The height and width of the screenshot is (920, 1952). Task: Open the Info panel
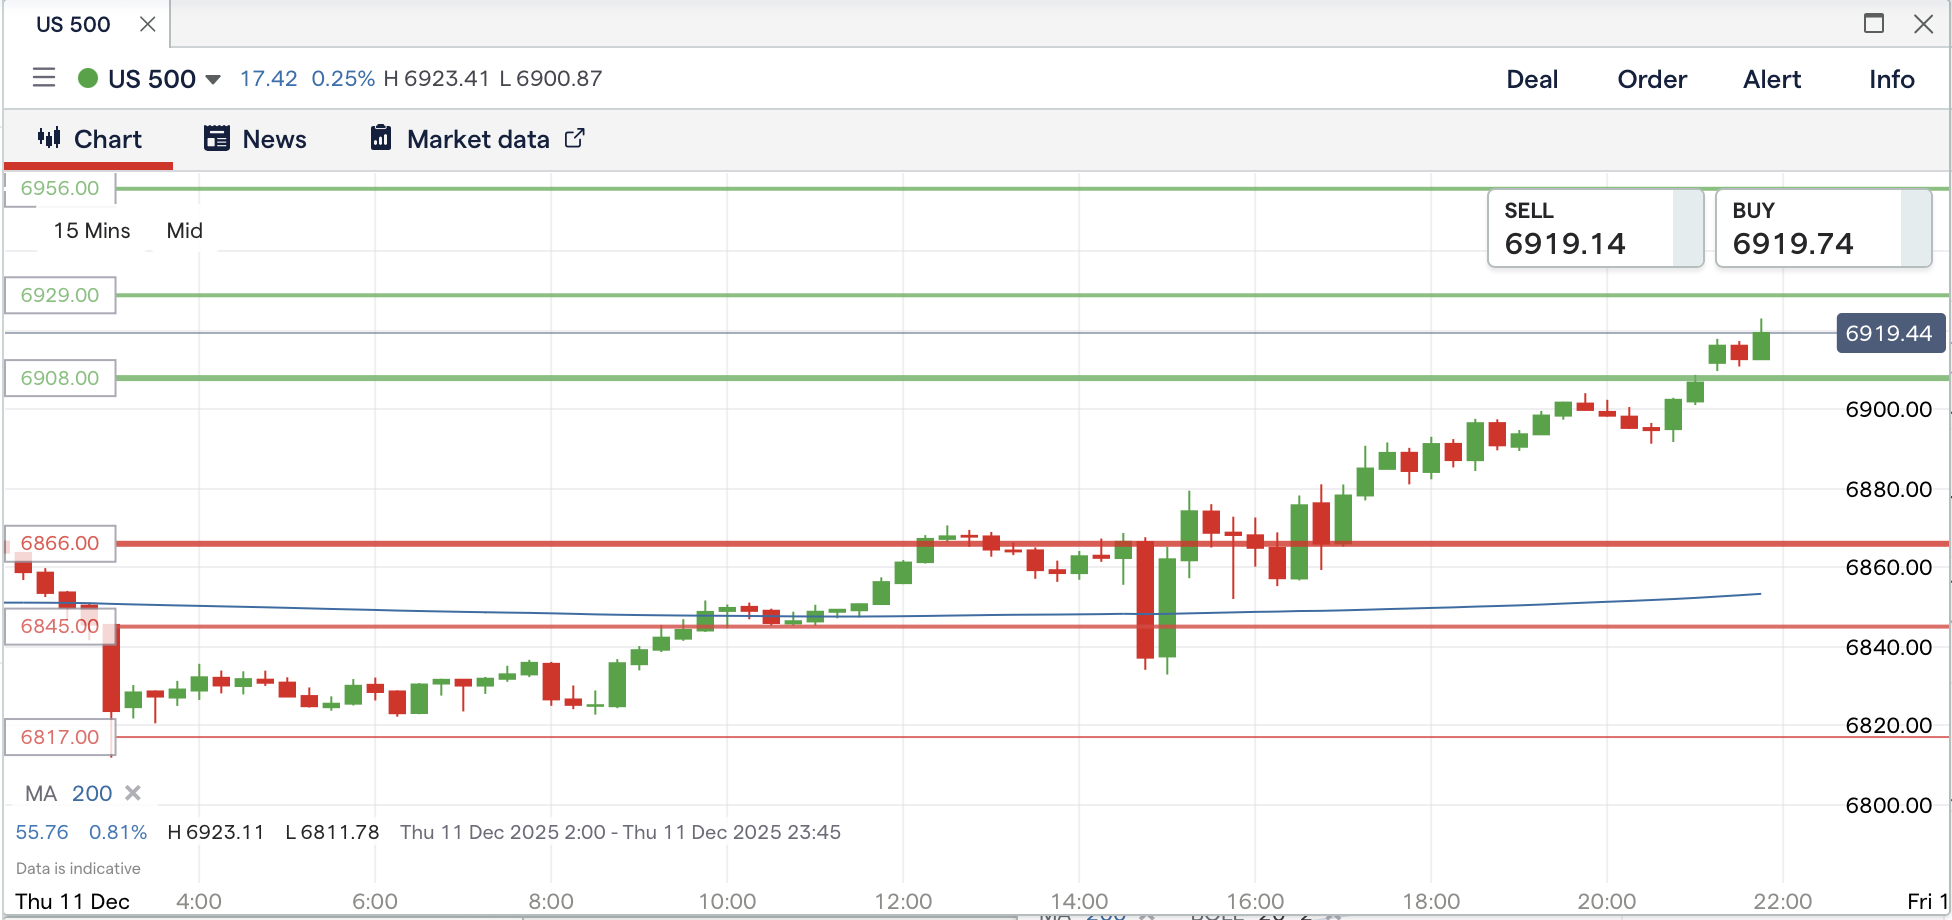tap(1891, 79)
